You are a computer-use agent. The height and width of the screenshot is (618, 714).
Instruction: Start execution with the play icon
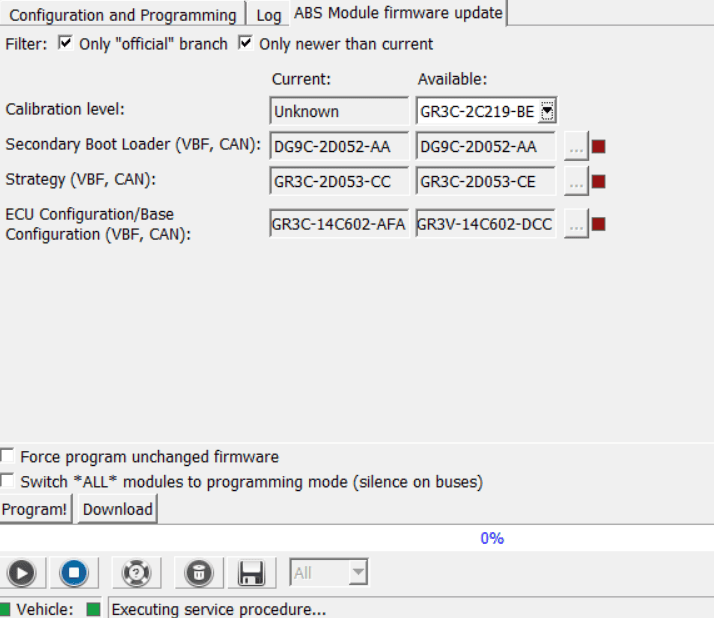tap(22, 572)
